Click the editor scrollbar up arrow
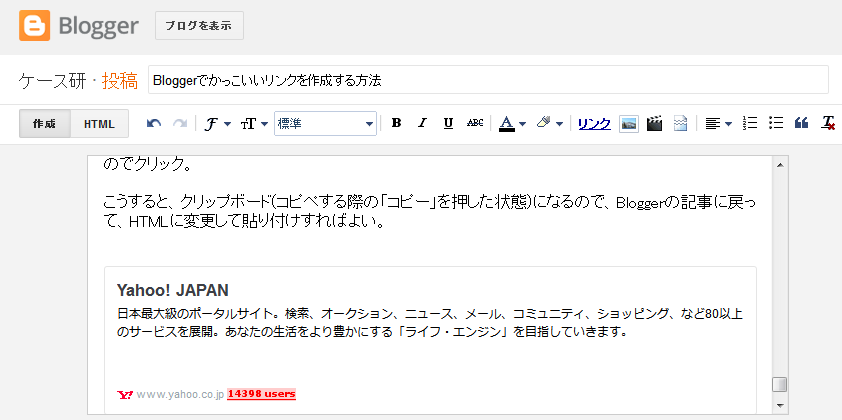Screen dimensions: 842x420 [x=780, y=164]
